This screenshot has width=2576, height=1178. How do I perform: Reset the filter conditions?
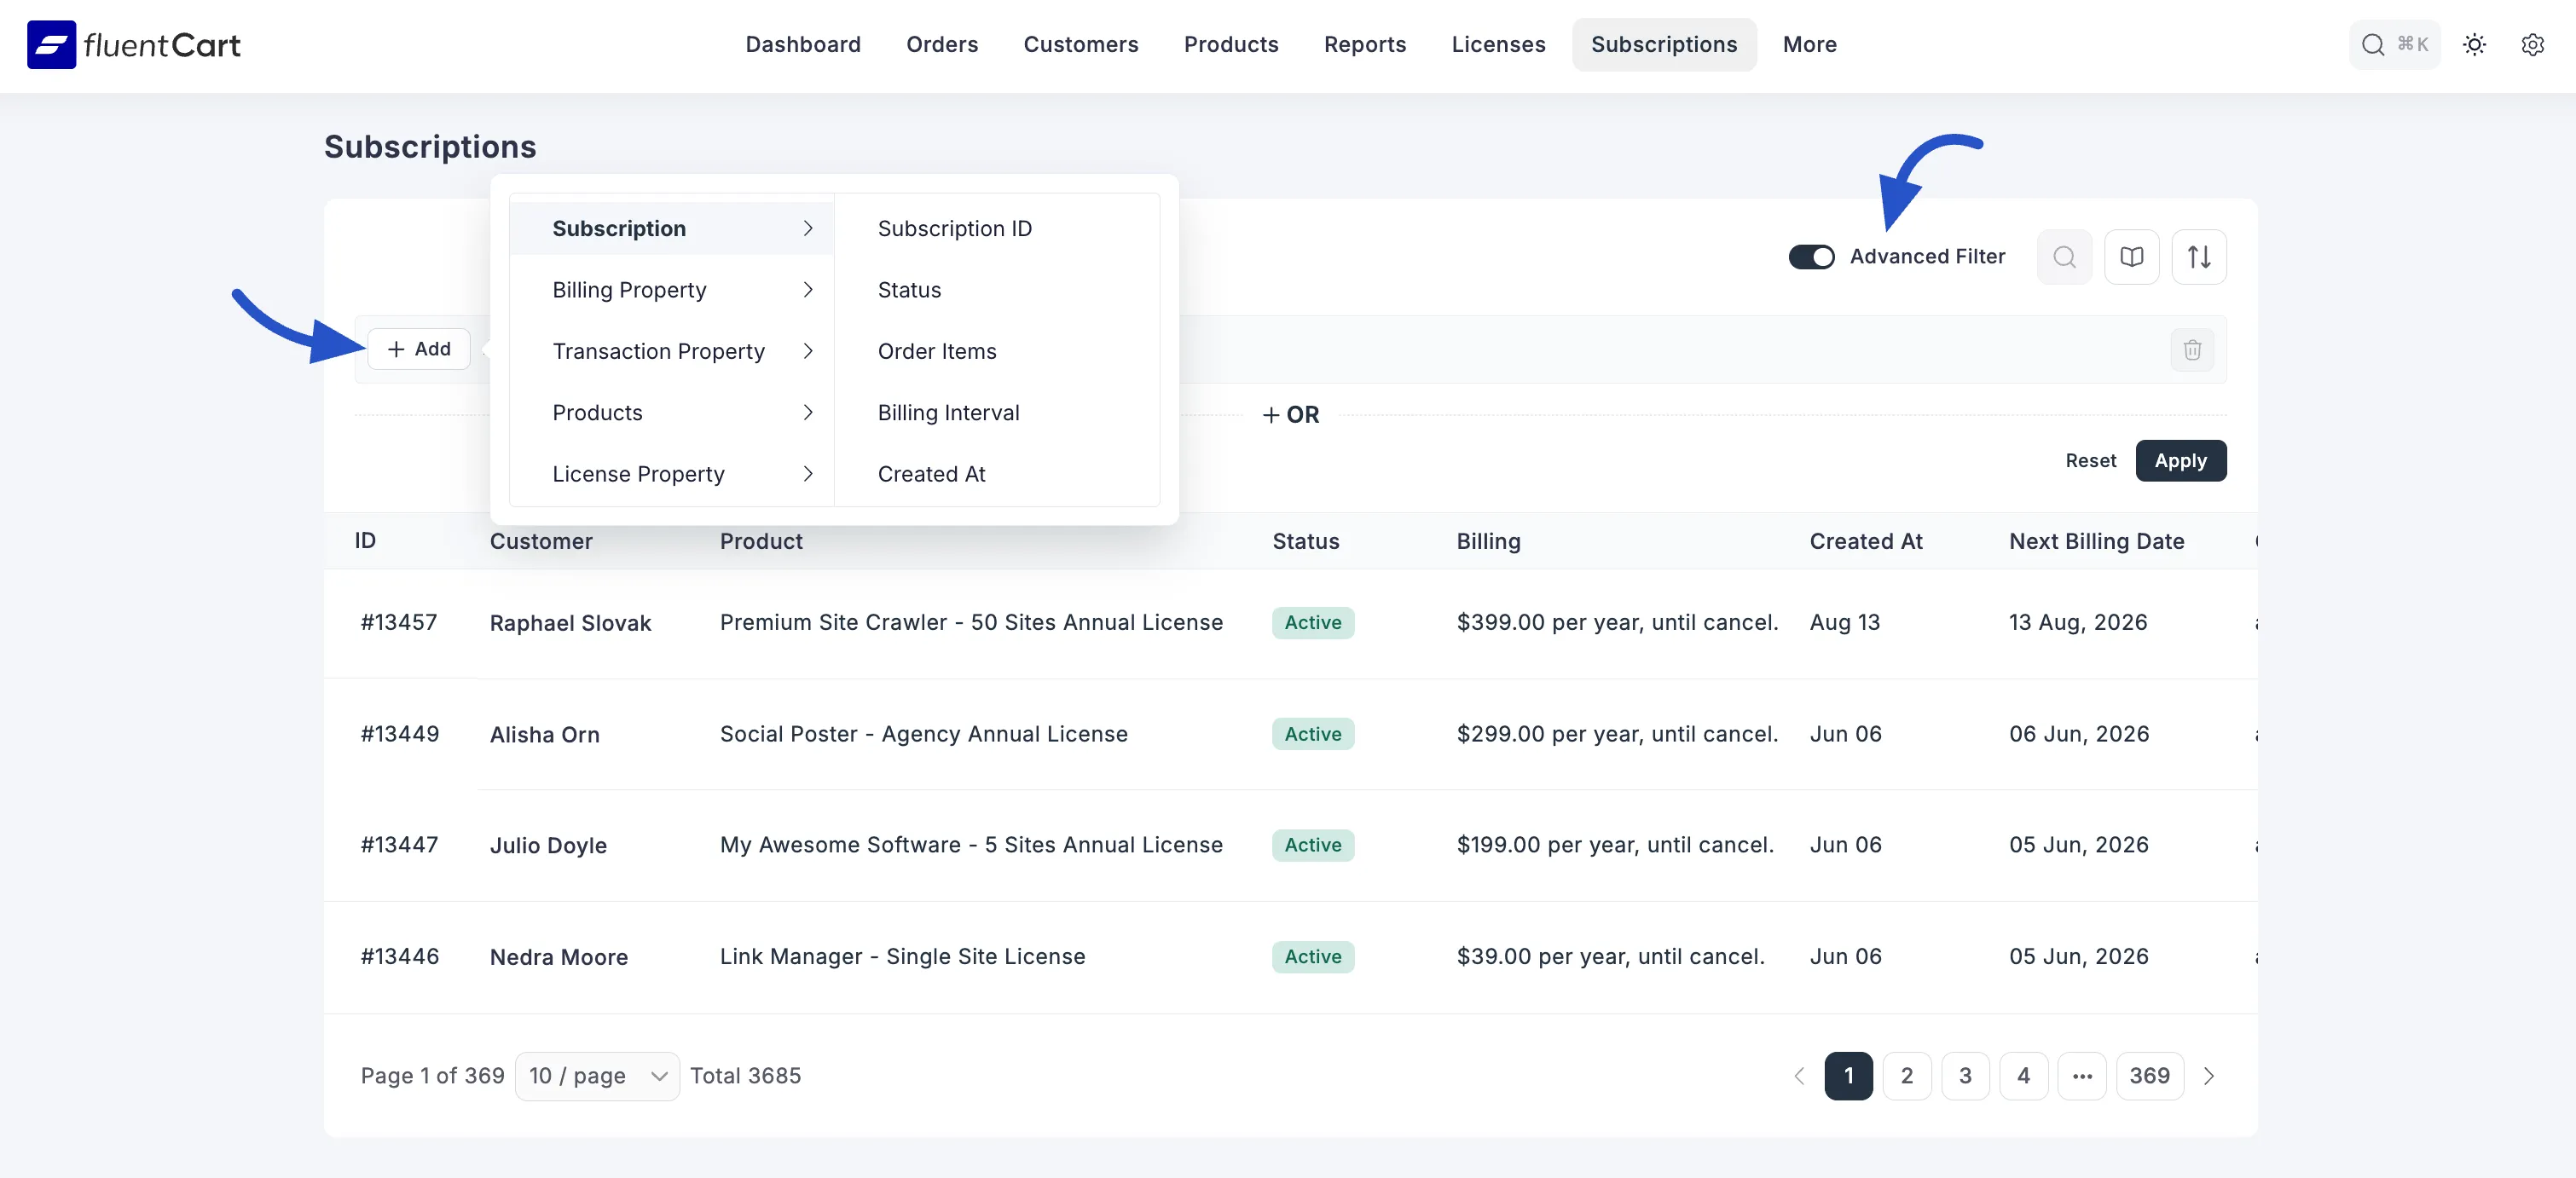[x=2089, y=460]
